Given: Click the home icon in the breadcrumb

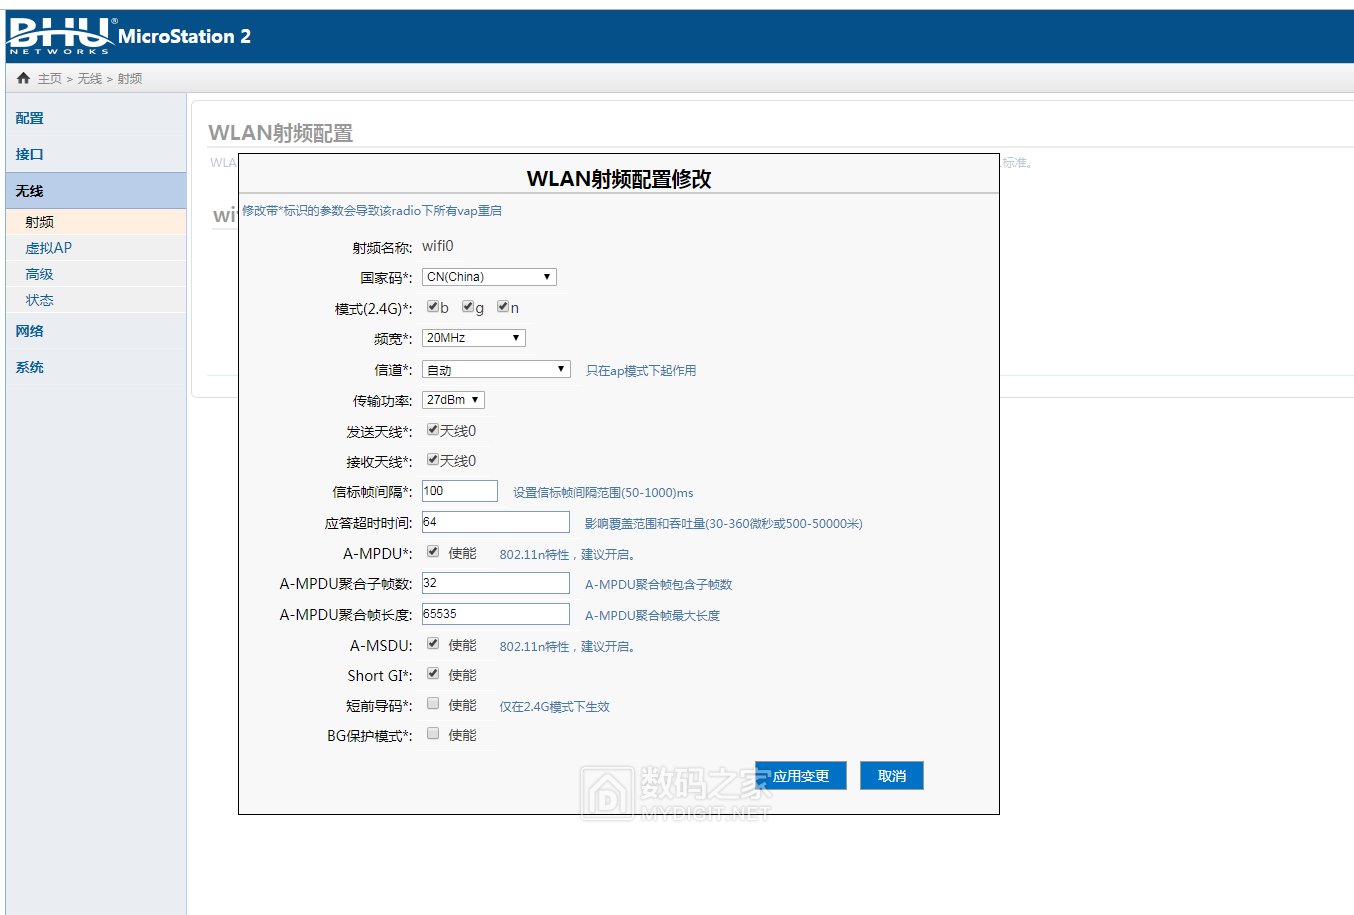Looking at the screenshot, I should 22,76.
